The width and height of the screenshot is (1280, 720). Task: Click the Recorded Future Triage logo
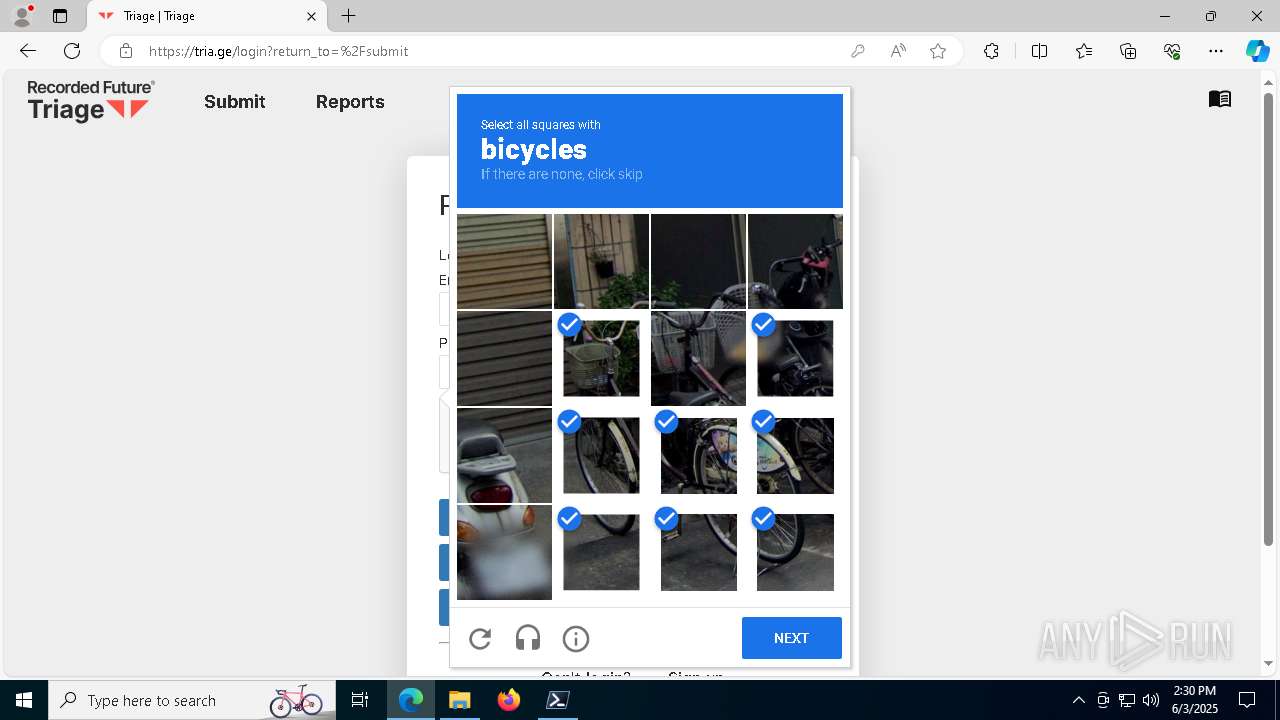91,101
